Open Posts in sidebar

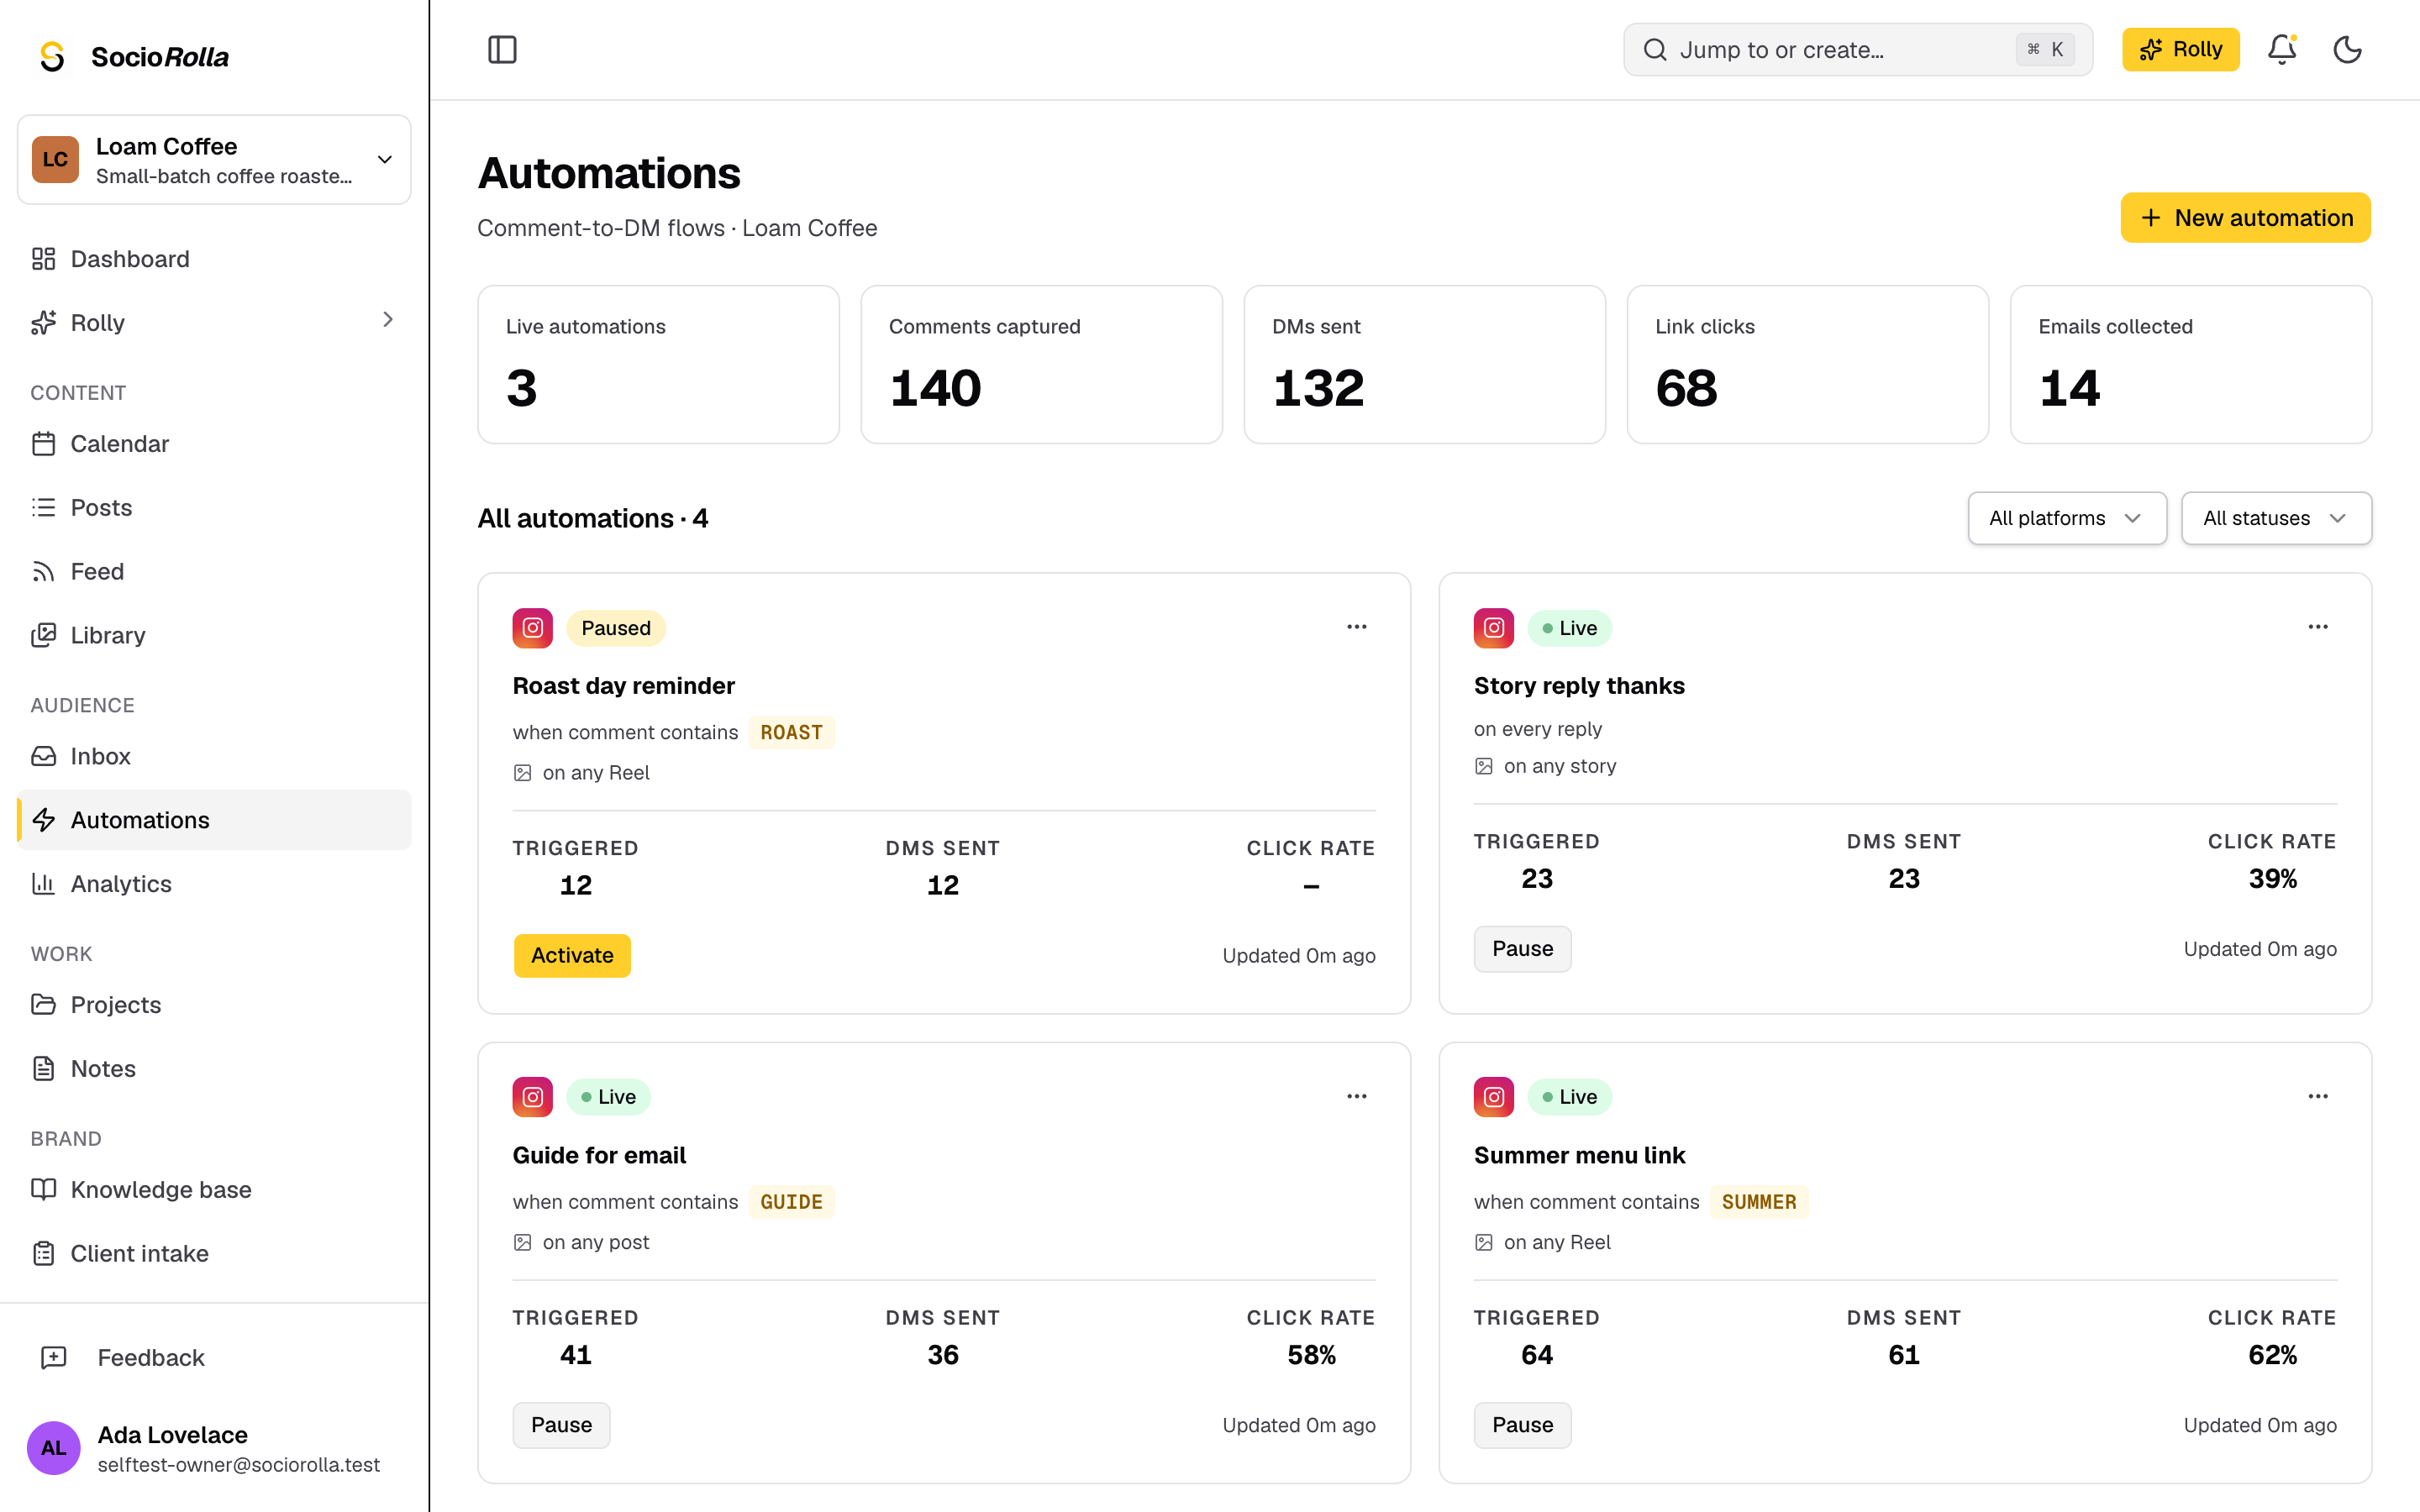[x=214, y=508]
